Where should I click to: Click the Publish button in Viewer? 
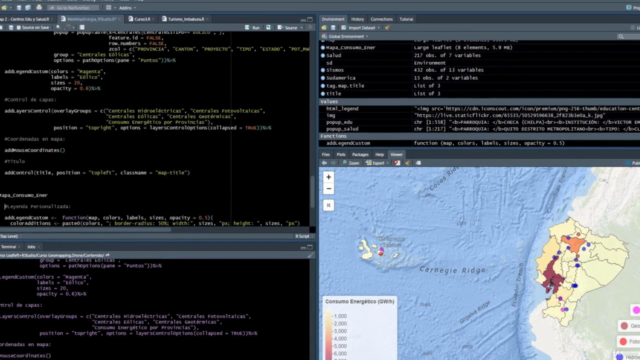click(633, 163)
